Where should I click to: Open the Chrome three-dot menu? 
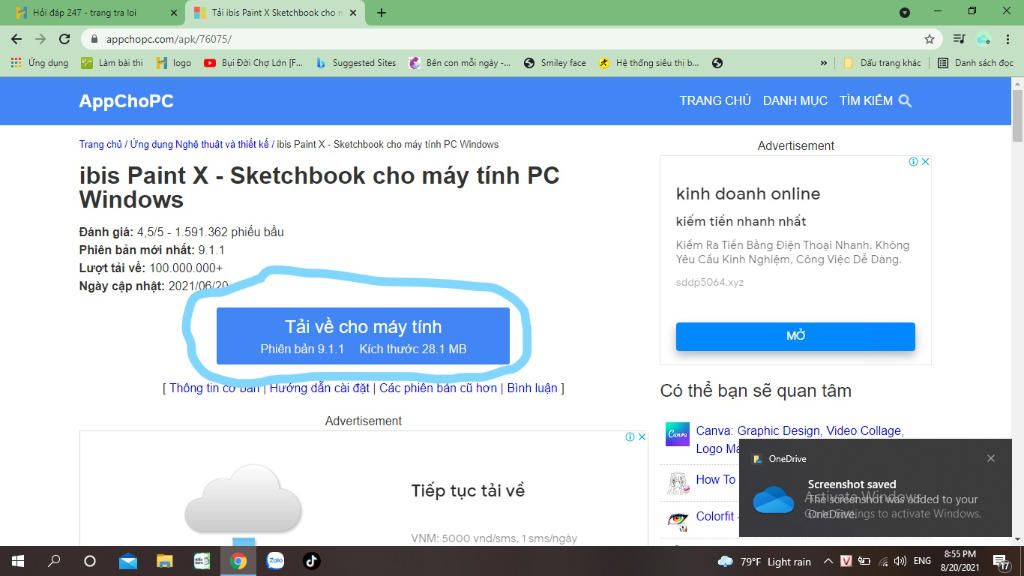point(1008,39)
